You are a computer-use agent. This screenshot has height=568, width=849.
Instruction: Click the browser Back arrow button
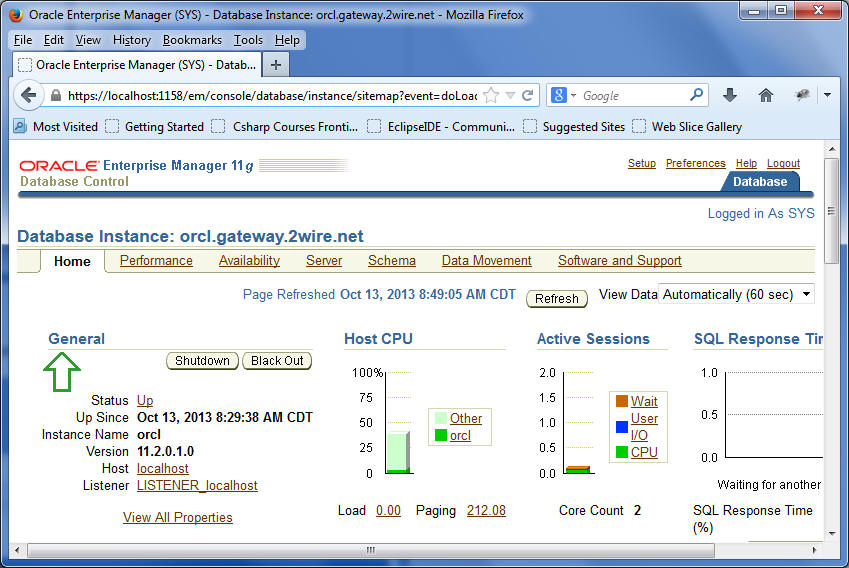point(29,95)
